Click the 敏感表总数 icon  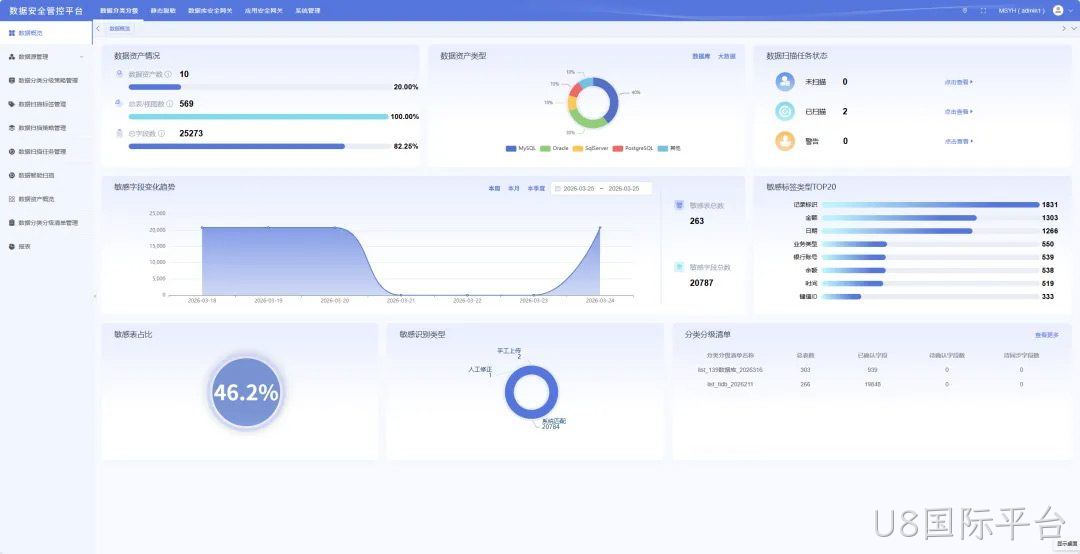point(678,205)
